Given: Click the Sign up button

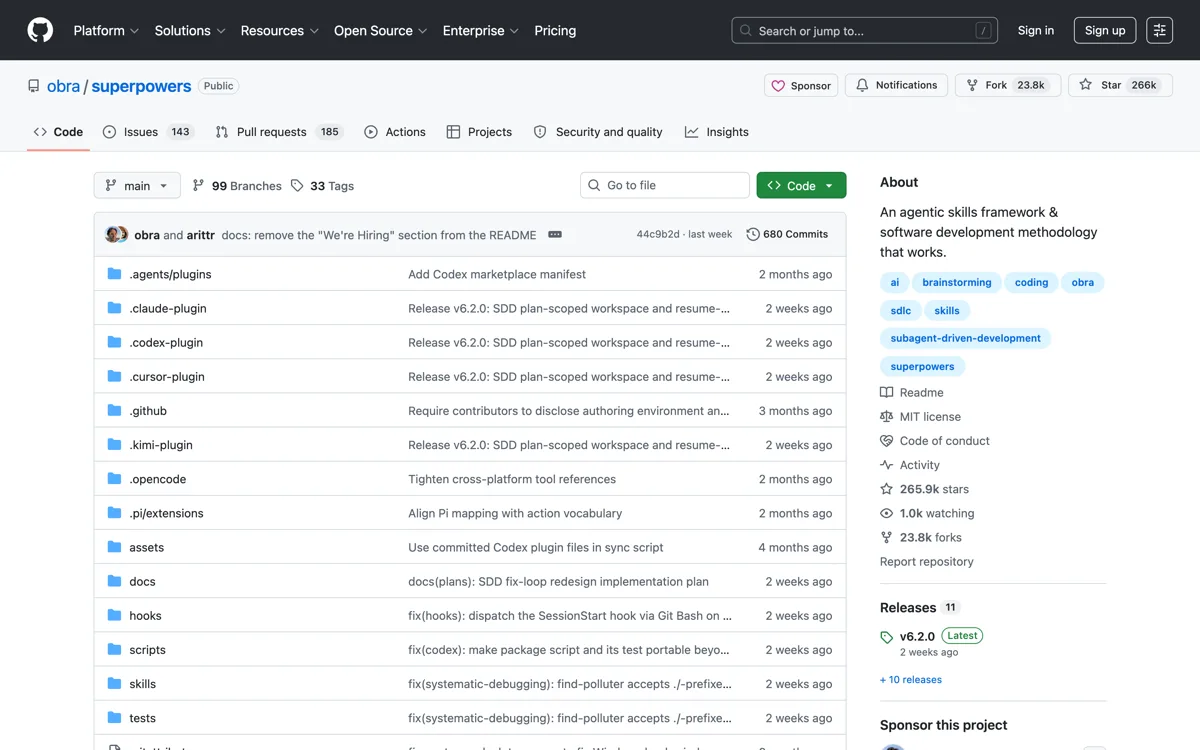Looking at the screenshot, I should [x=1105, y=31].
